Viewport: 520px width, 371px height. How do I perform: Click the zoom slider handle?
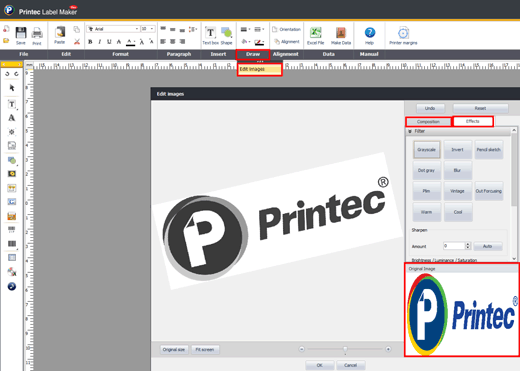click(345, 349)
